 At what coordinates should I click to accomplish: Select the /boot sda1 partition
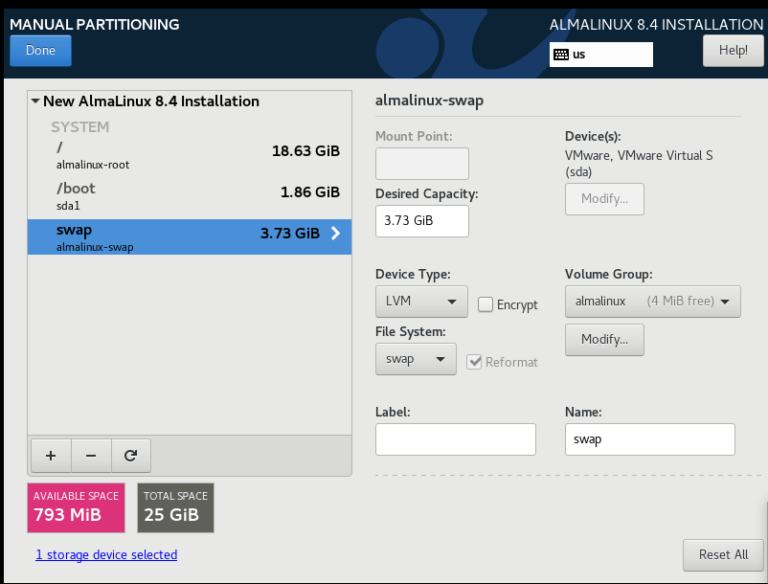(190, 196)
